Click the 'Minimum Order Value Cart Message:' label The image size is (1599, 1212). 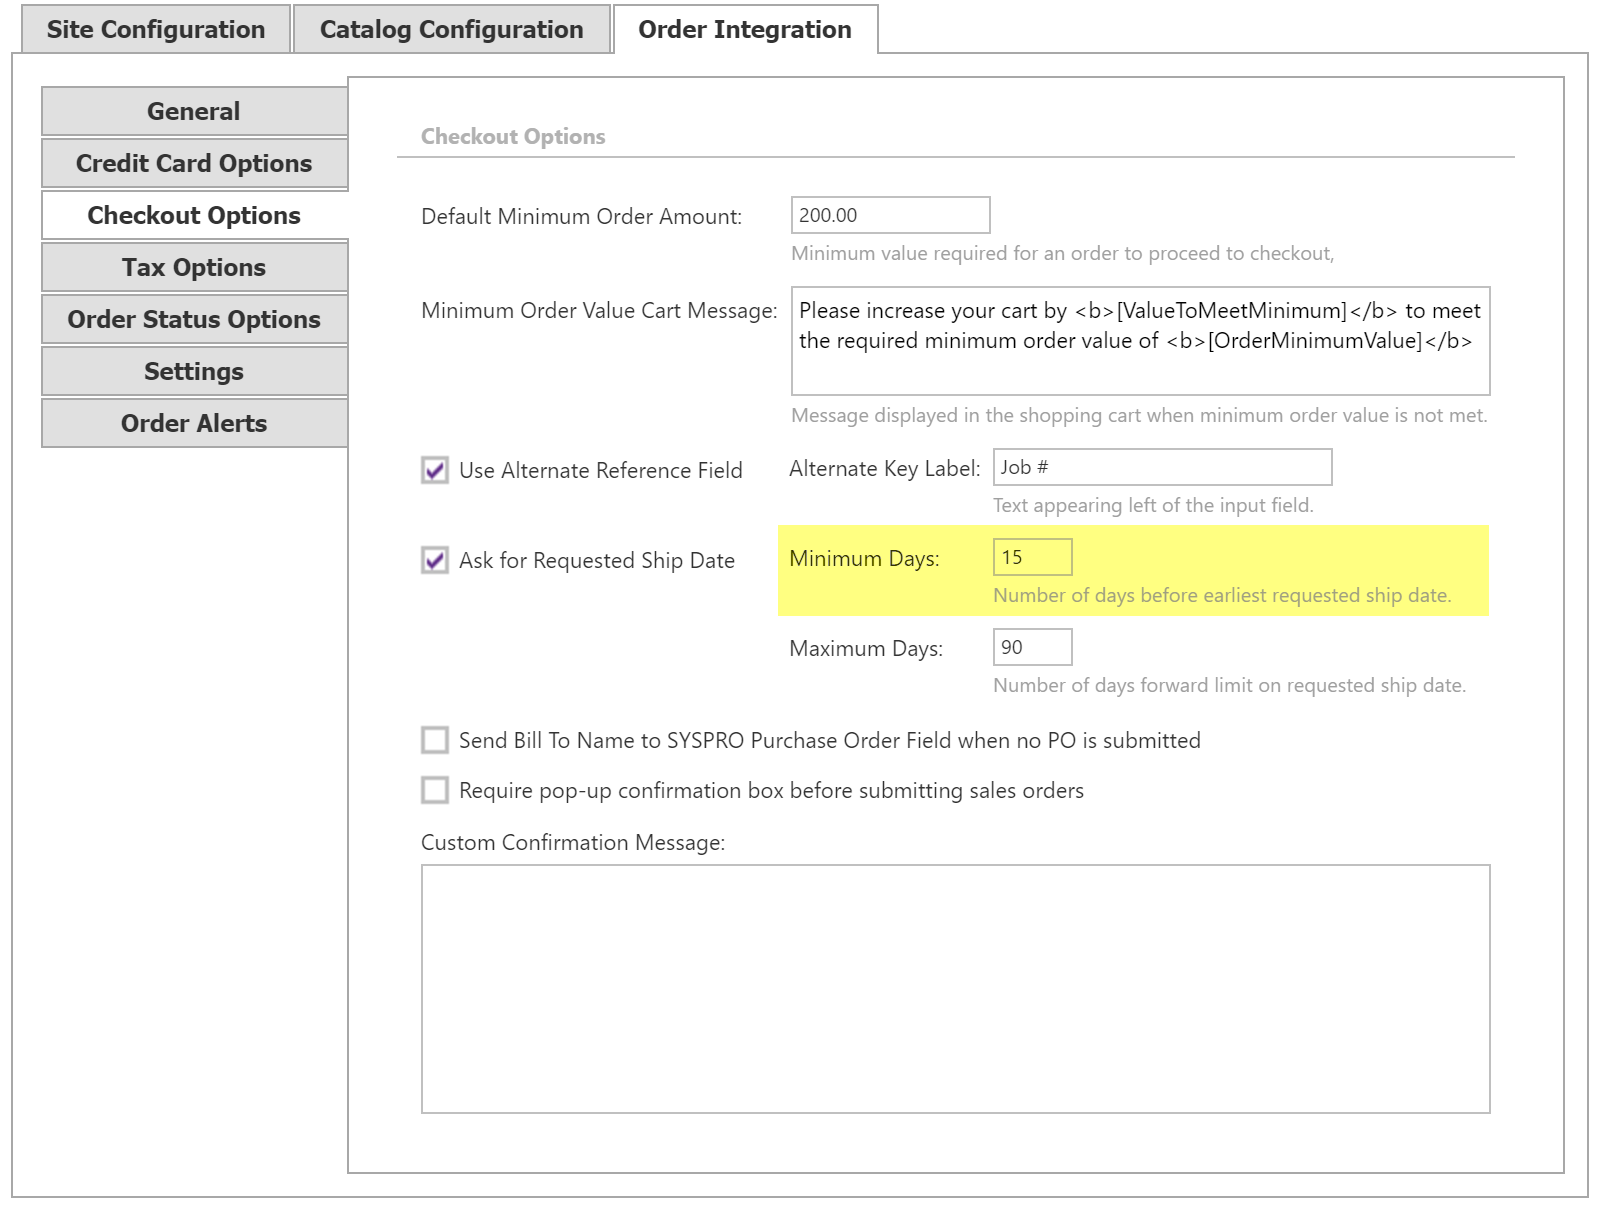[x=599, y=311]
